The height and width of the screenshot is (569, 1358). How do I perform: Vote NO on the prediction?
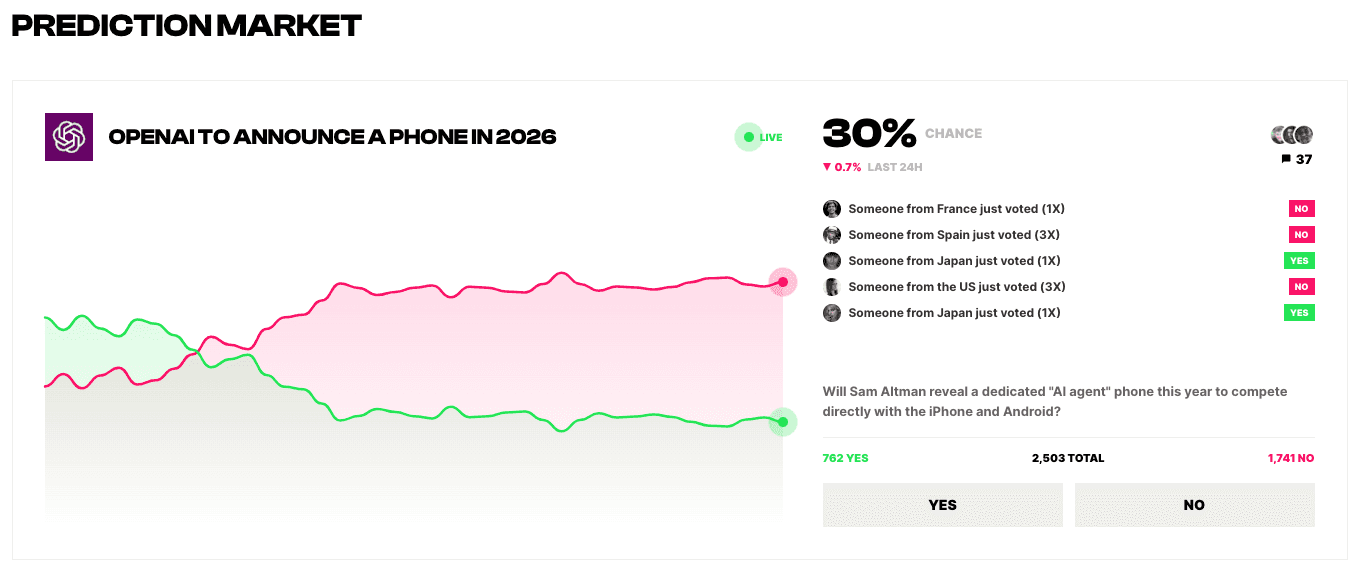coord(1195,505)
